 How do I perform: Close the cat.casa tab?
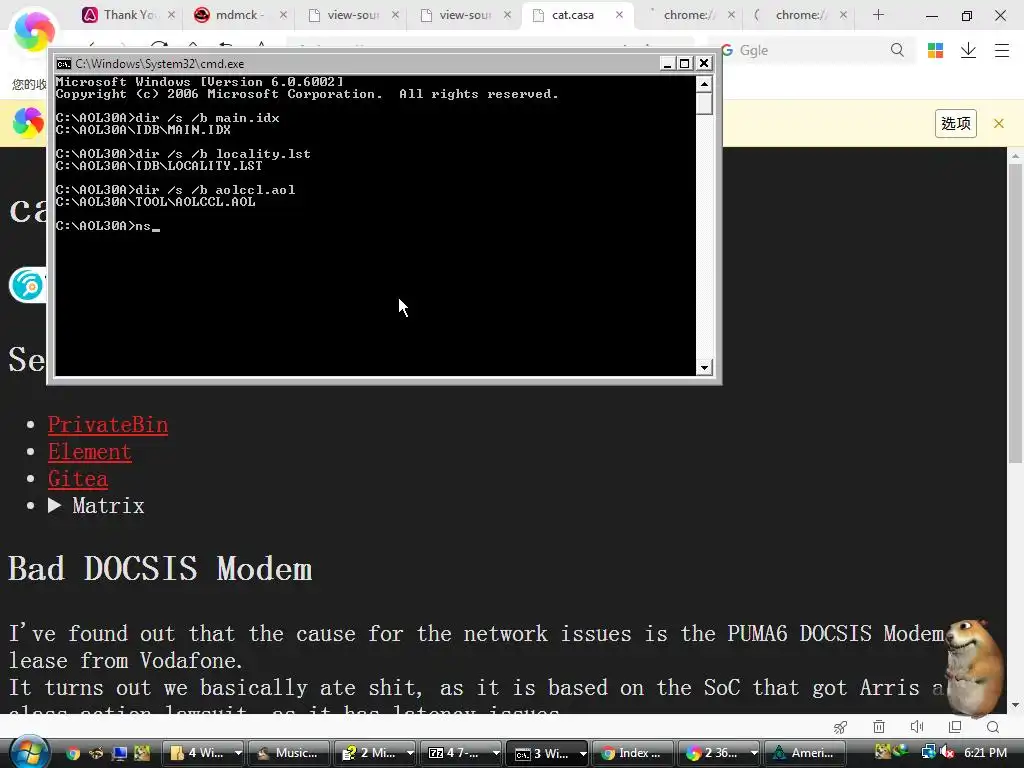click(x=619, y=14)
